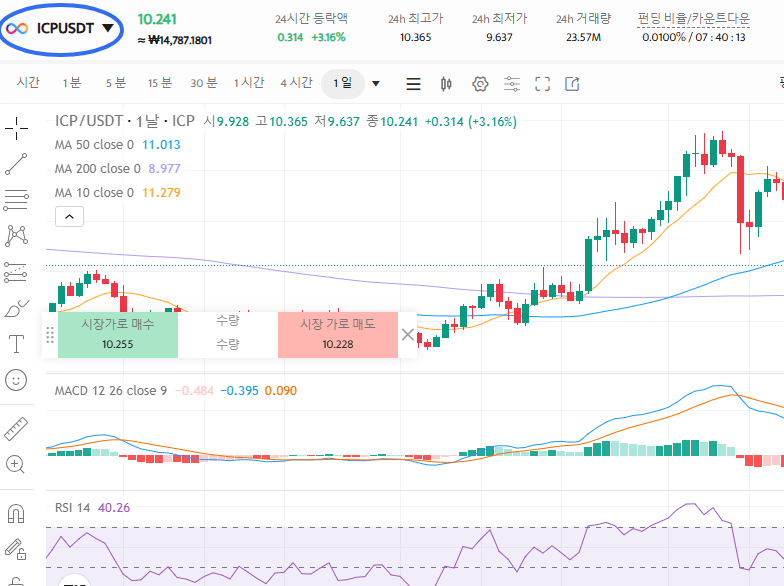
Task: Toggle the lock drawing mode pencil icon
Action: click(16, 548)
